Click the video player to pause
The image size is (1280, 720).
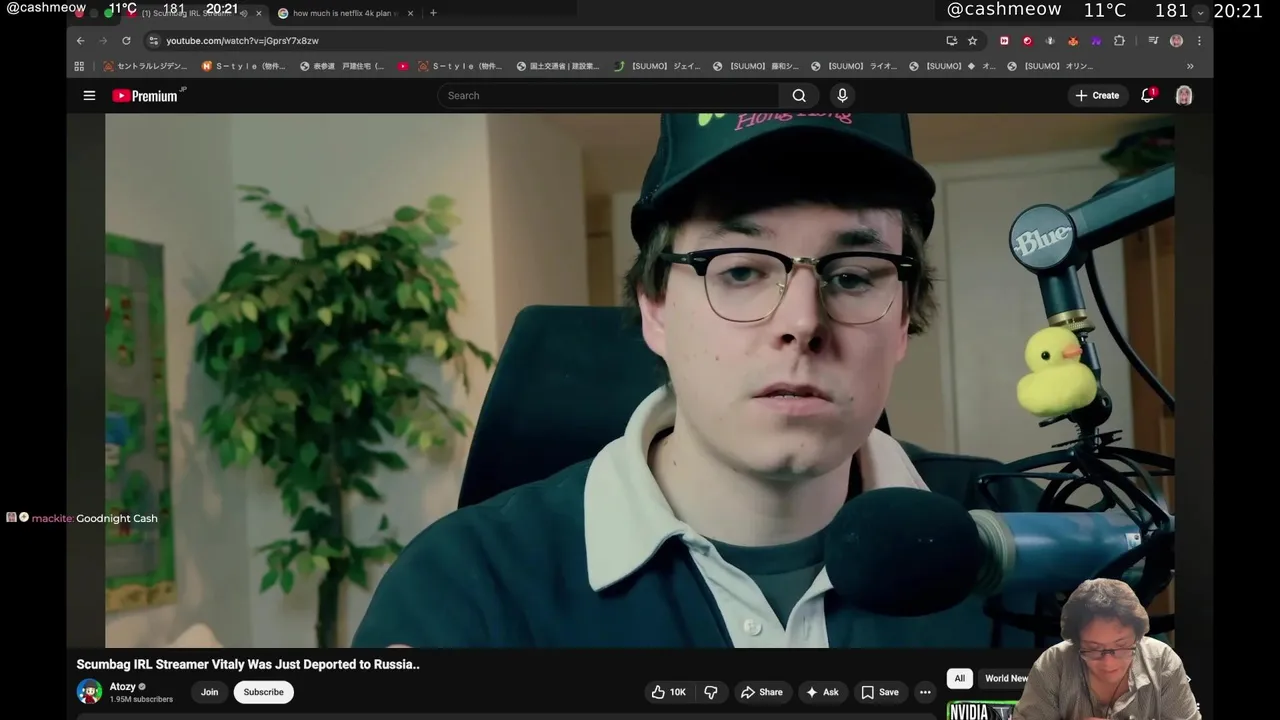tap(640, 380)
